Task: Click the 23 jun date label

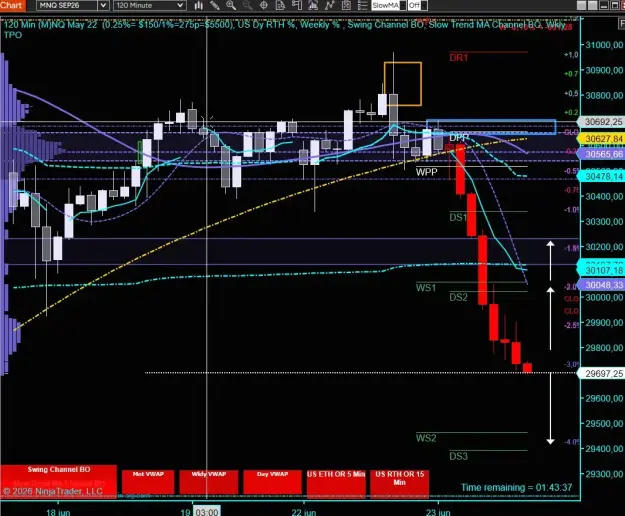Action: [438, 512]
